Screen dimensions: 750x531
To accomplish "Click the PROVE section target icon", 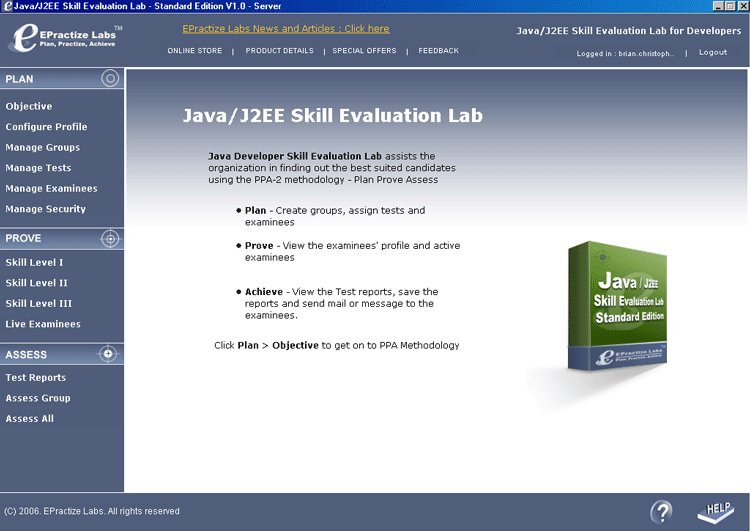I will click(x=110, y=238).
